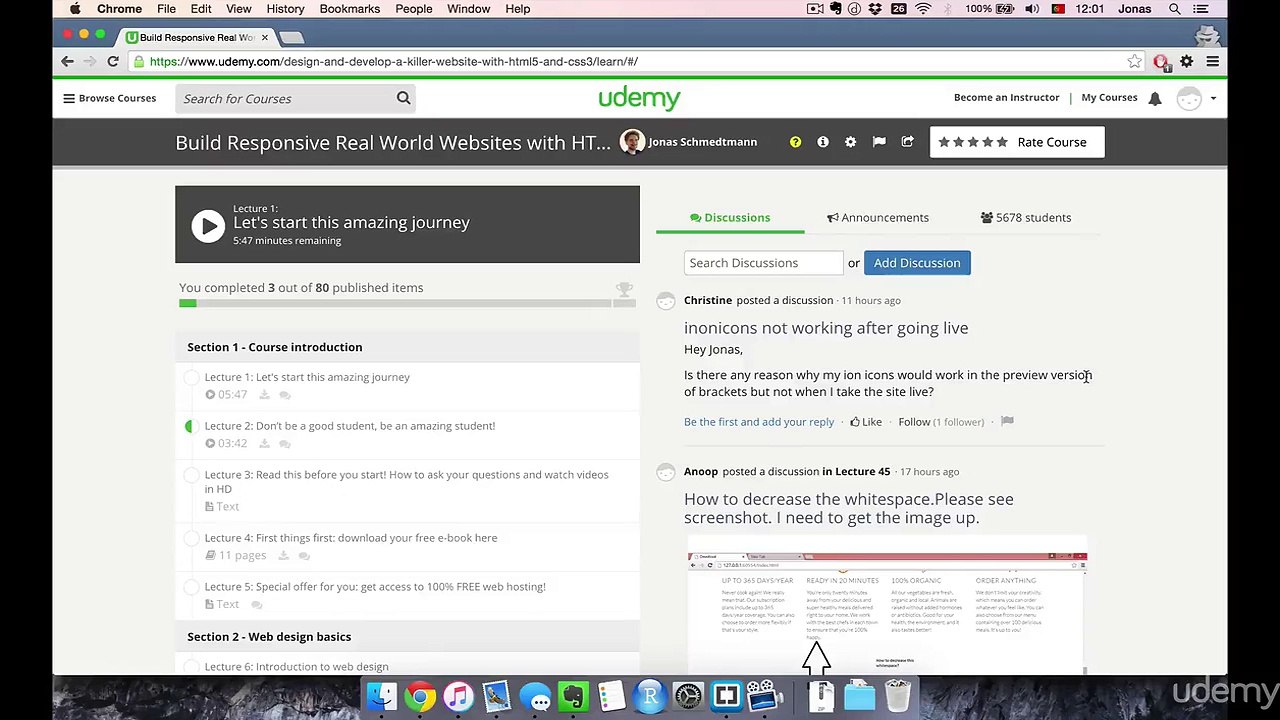Toggle completion circle for Lecture 1
The height and width of the screenshot is (720, 1280).
click(x=191, y=377)
